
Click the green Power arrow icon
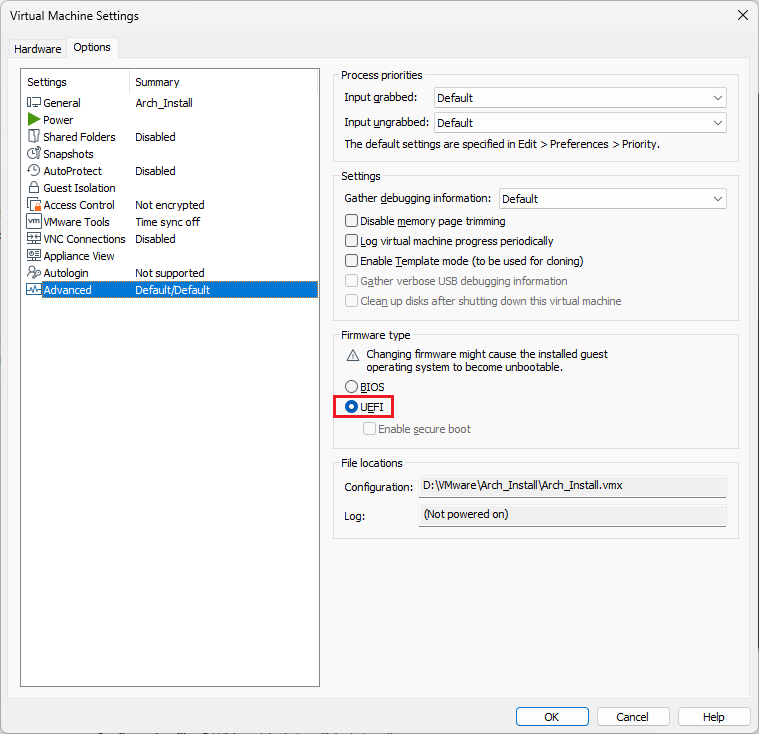click(34, 120)
